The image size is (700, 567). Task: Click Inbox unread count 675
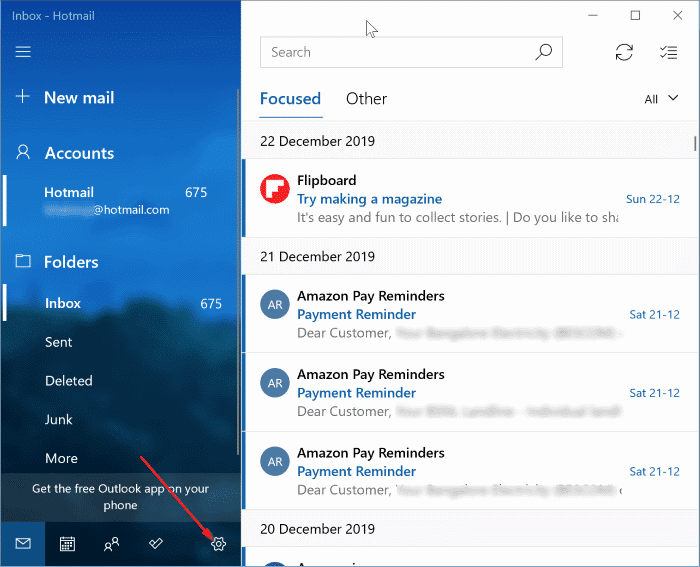coord(211,304)
